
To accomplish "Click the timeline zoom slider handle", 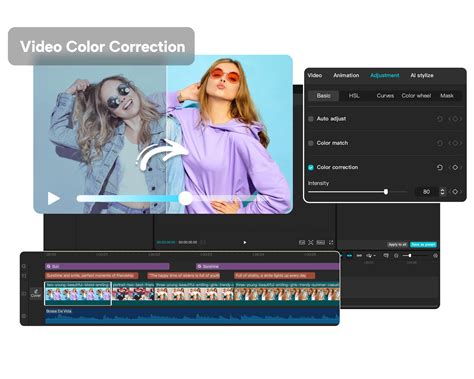I will 410,256.
